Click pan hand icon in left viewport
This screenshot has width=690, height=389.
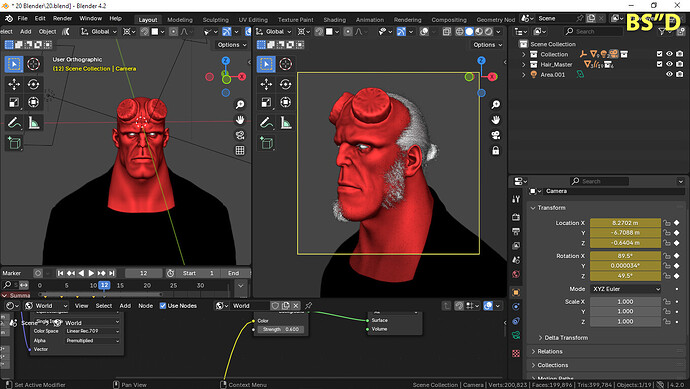pos(240,120)
